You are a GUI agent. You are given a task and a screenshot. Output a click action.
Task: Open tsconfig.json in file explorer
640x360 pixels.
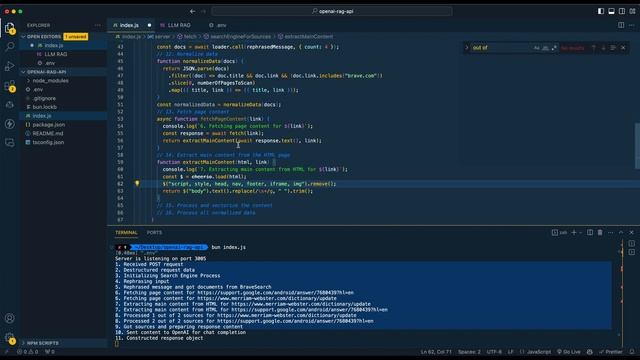coord(48,142)
